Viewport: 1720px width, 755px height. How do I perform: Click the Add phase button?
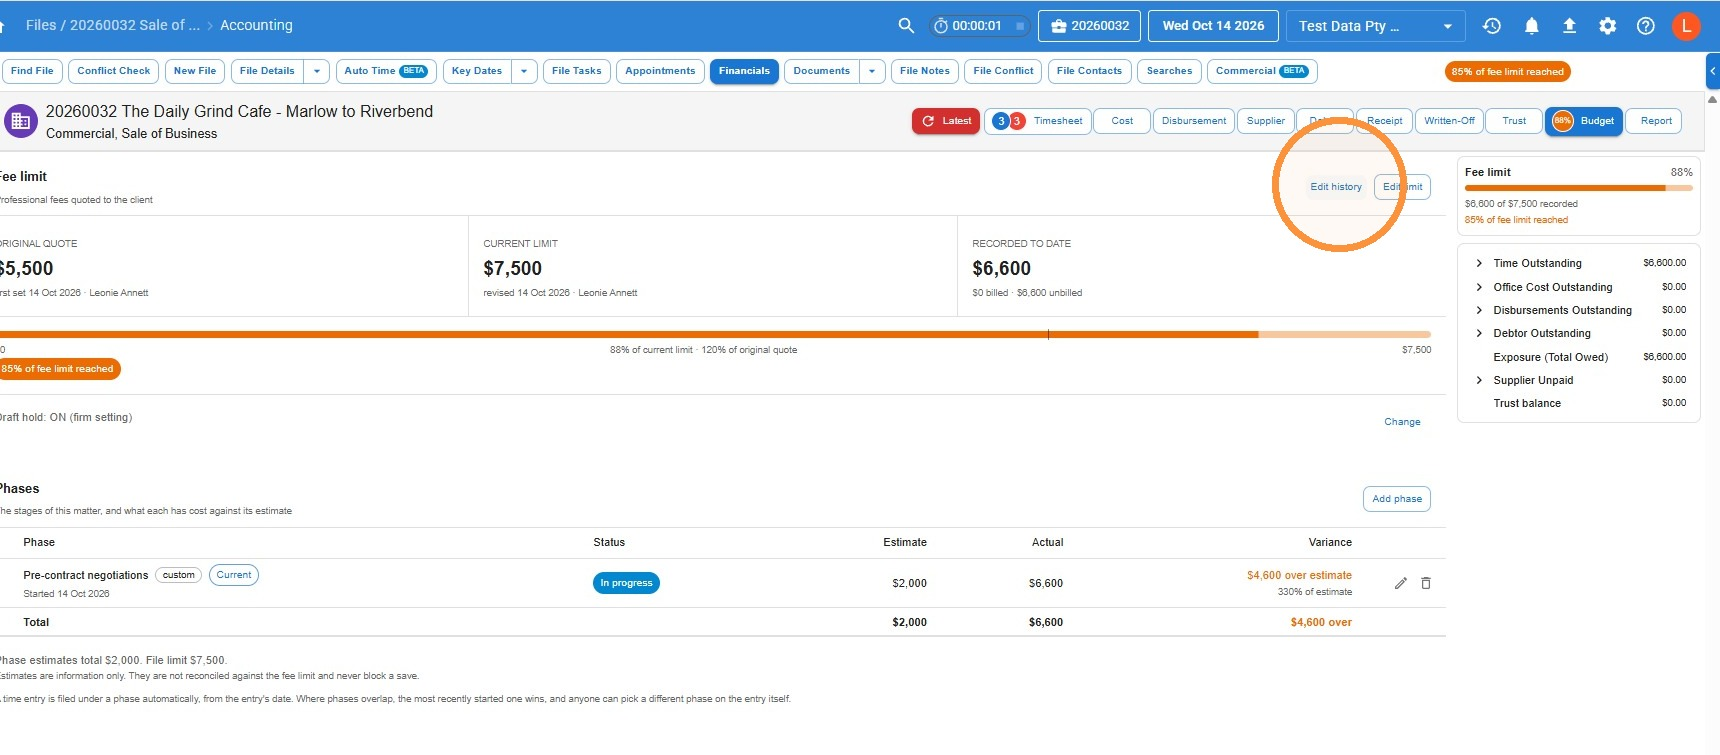click(x=1397, y=499)
